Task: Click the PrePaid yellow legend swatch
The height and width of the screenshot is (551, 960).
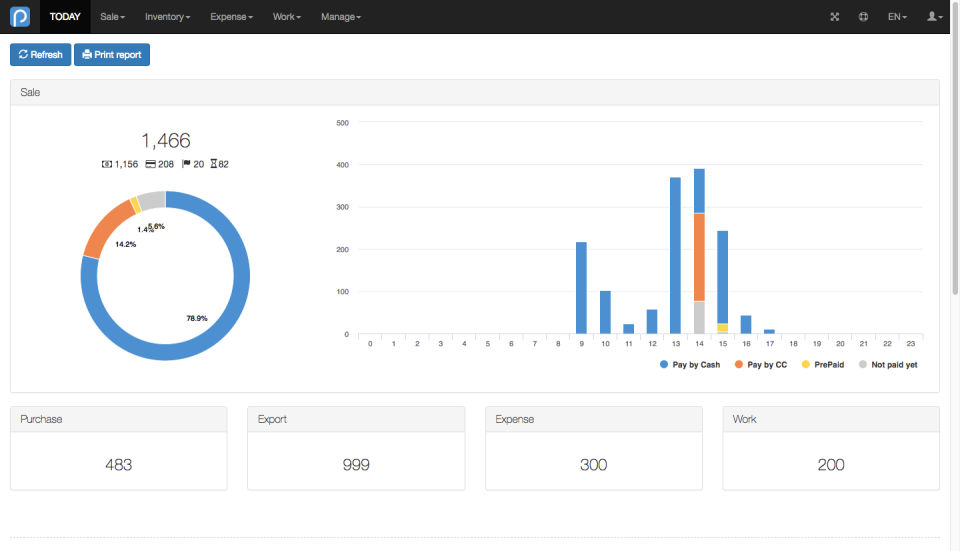Action: pos(806,364)
